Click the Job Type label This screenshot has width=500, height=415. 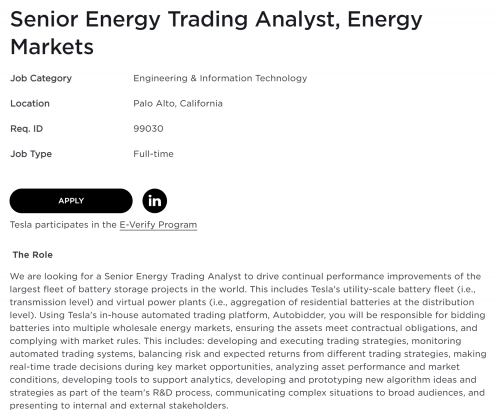(31, 154)
